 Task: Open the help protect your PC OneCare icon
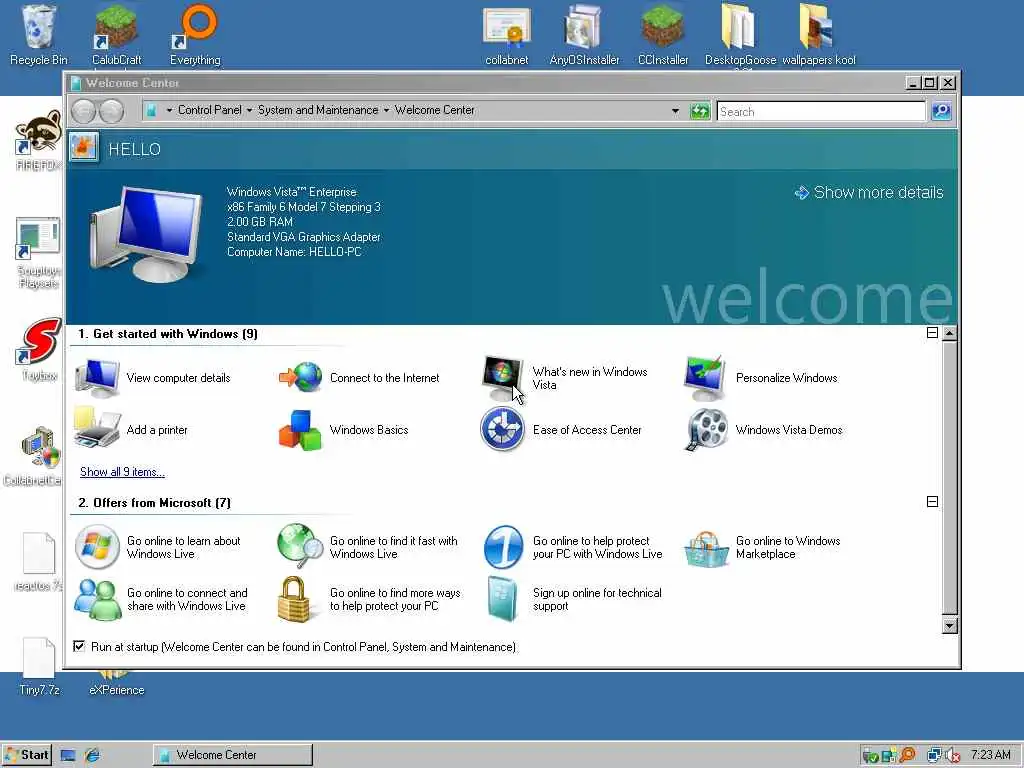pyautogui.click(x=503, y=547)
